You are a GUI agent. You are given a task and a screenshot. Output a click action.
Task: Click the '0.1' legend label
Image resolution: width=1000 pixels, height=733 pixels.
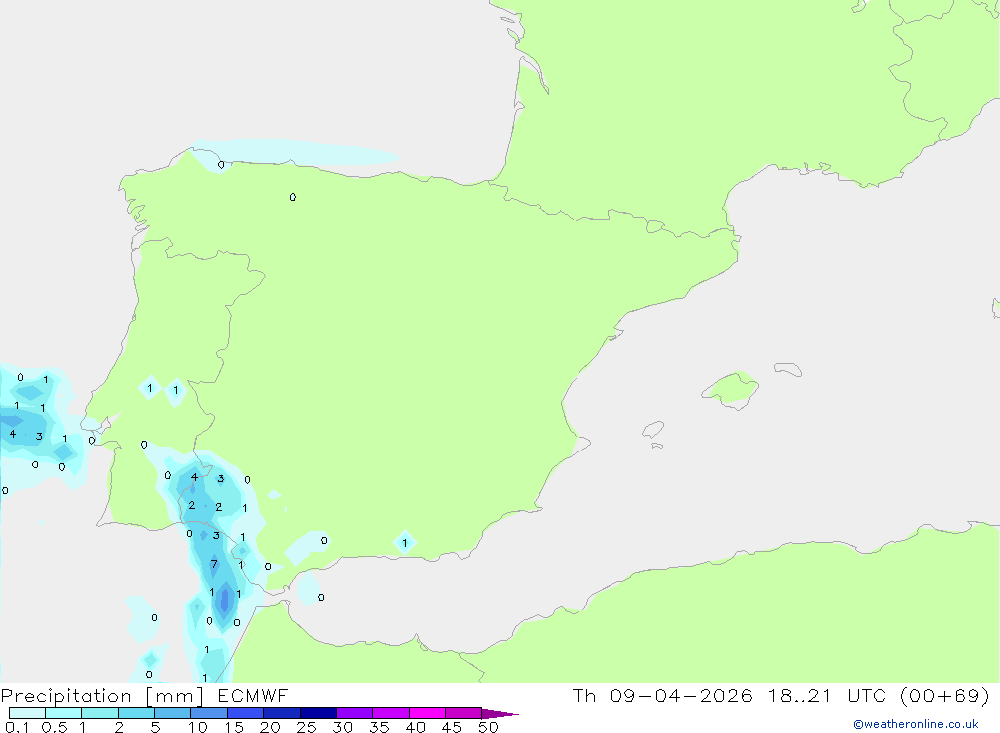pos(17,727)
